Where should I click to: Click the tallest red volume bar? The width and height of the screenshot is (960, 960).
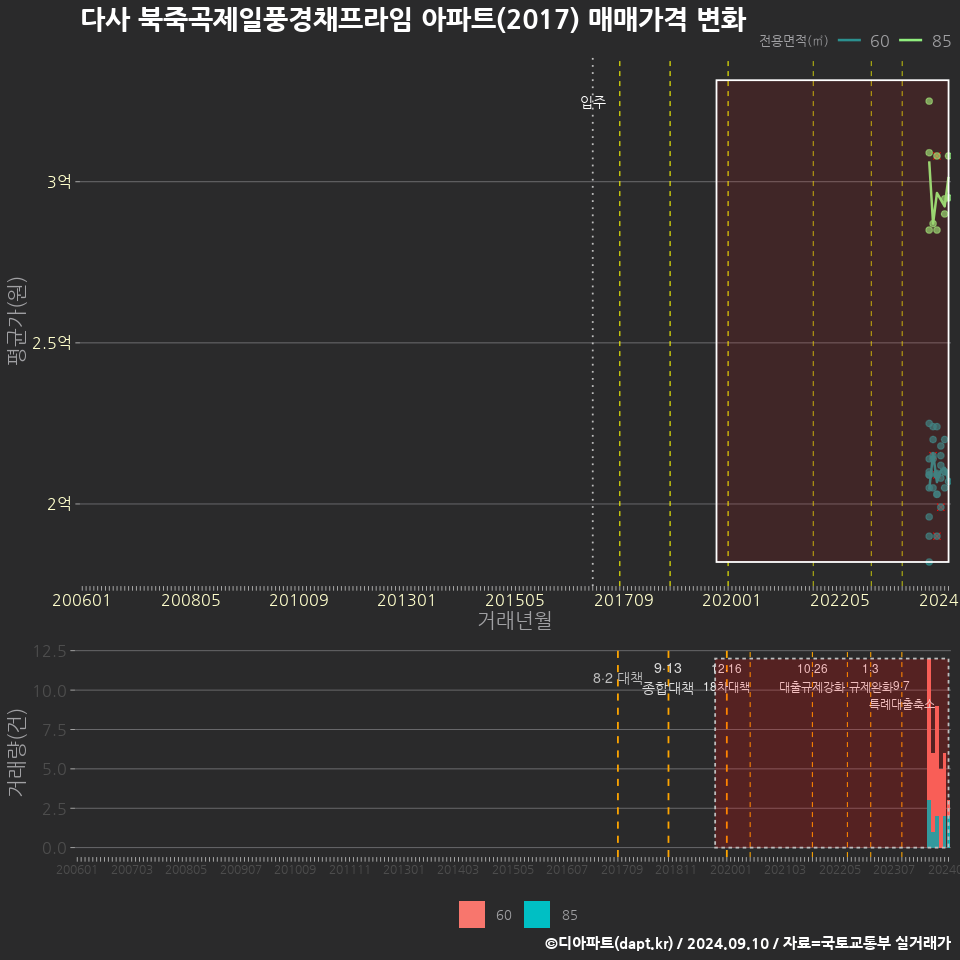click(x=929, y=729)
